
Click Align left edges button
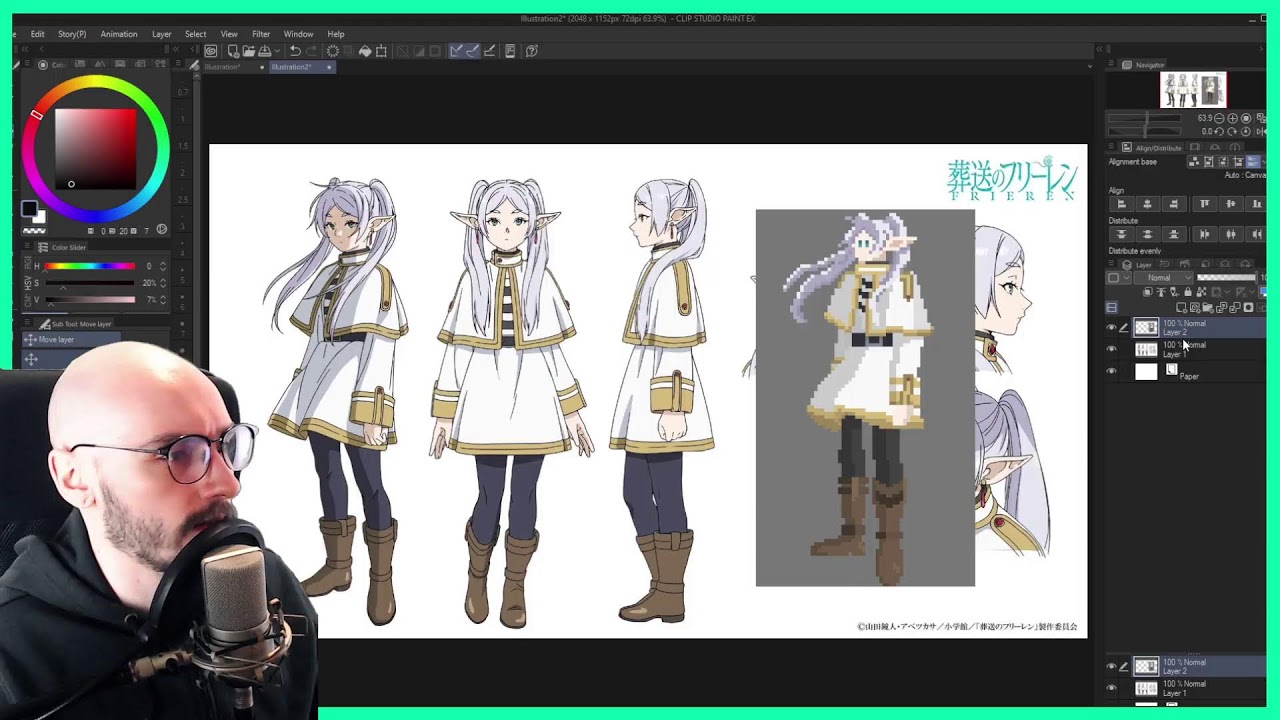[x=1121, y=204]
